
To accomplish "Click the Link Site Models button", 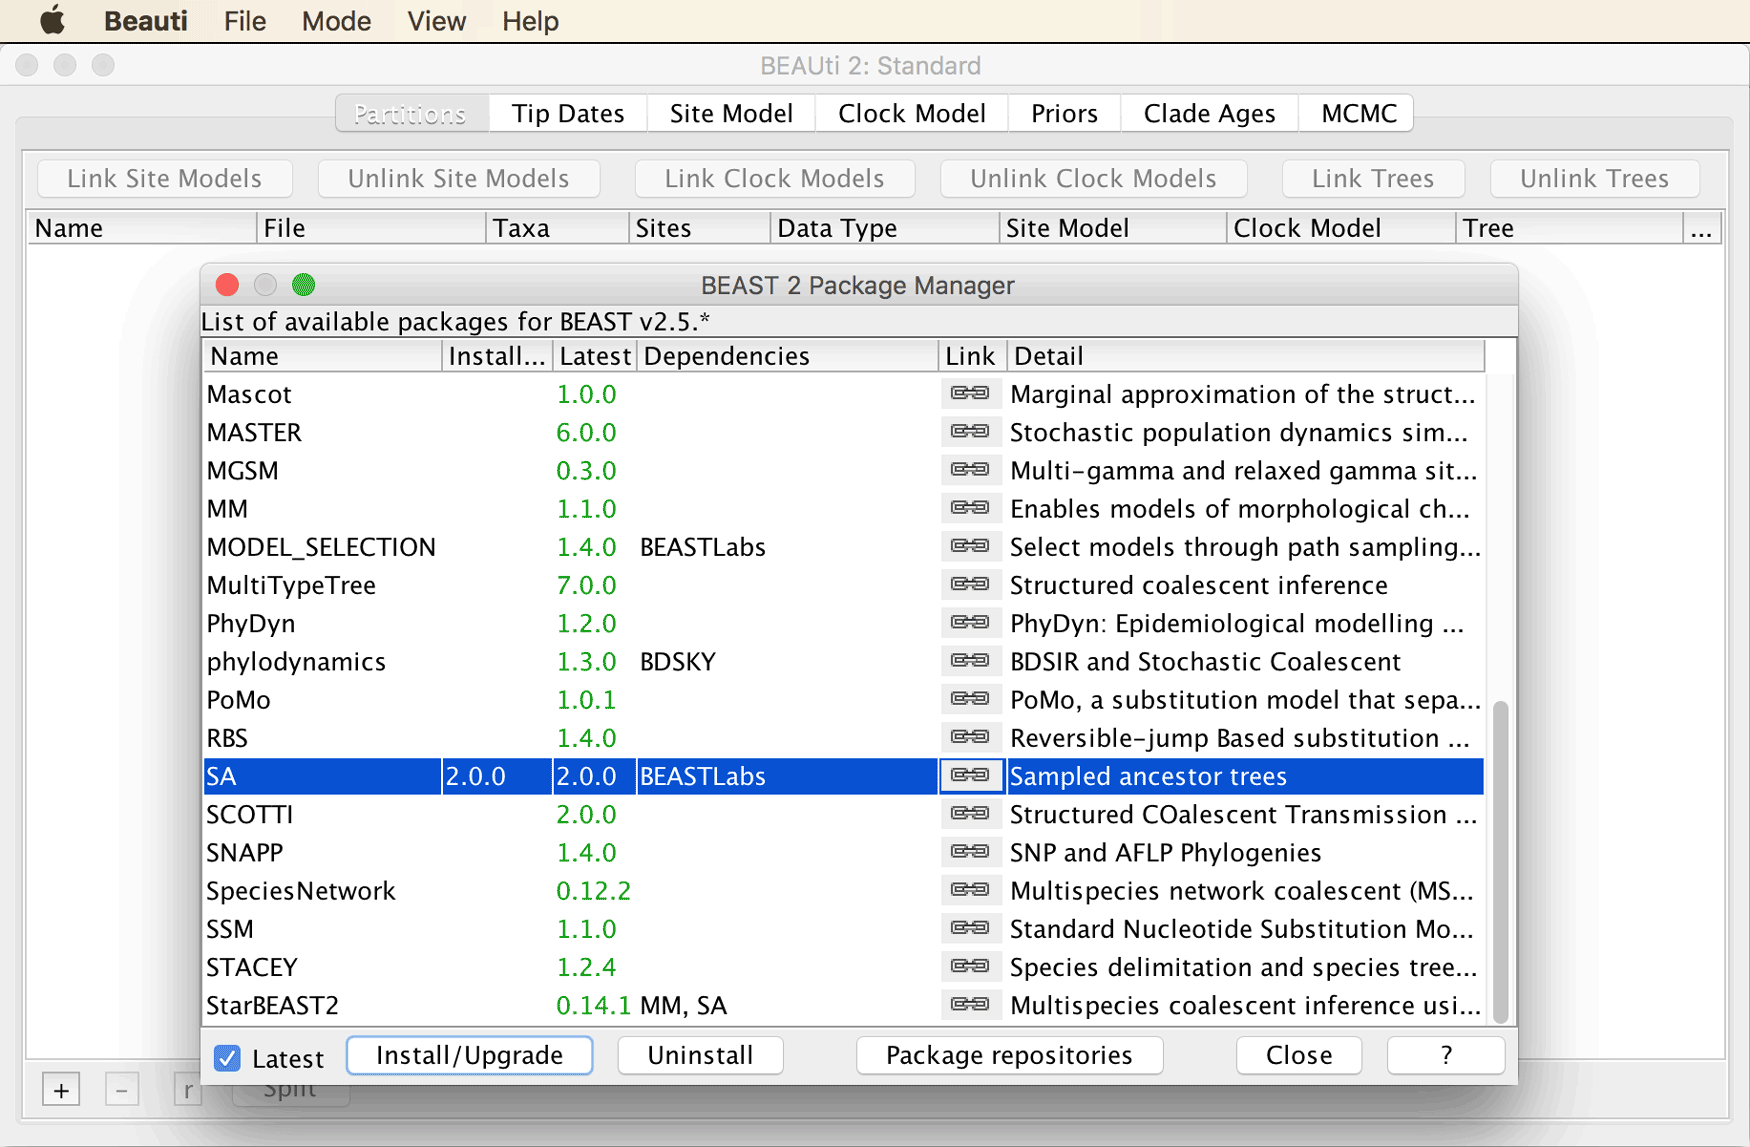I will click(164, 178).
